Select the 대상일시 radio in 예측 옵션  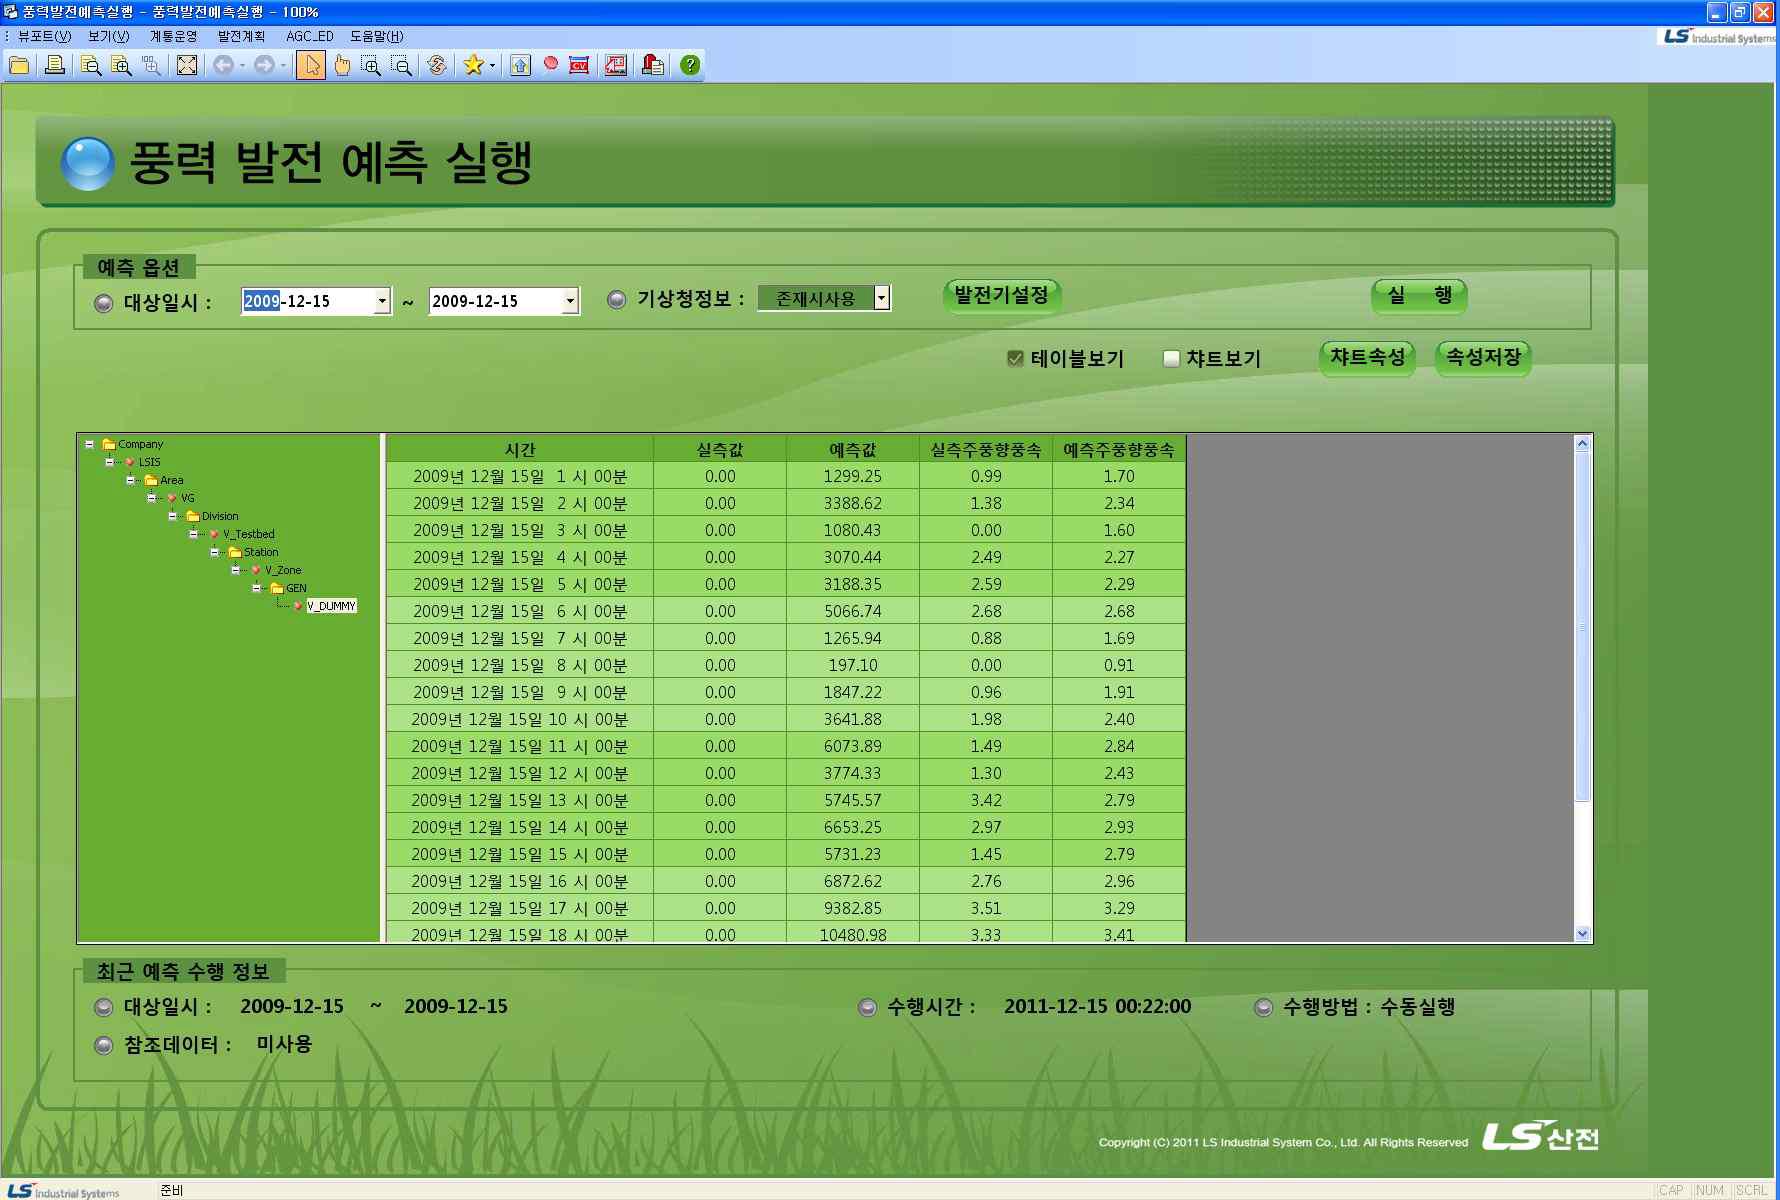pos(103,303)
